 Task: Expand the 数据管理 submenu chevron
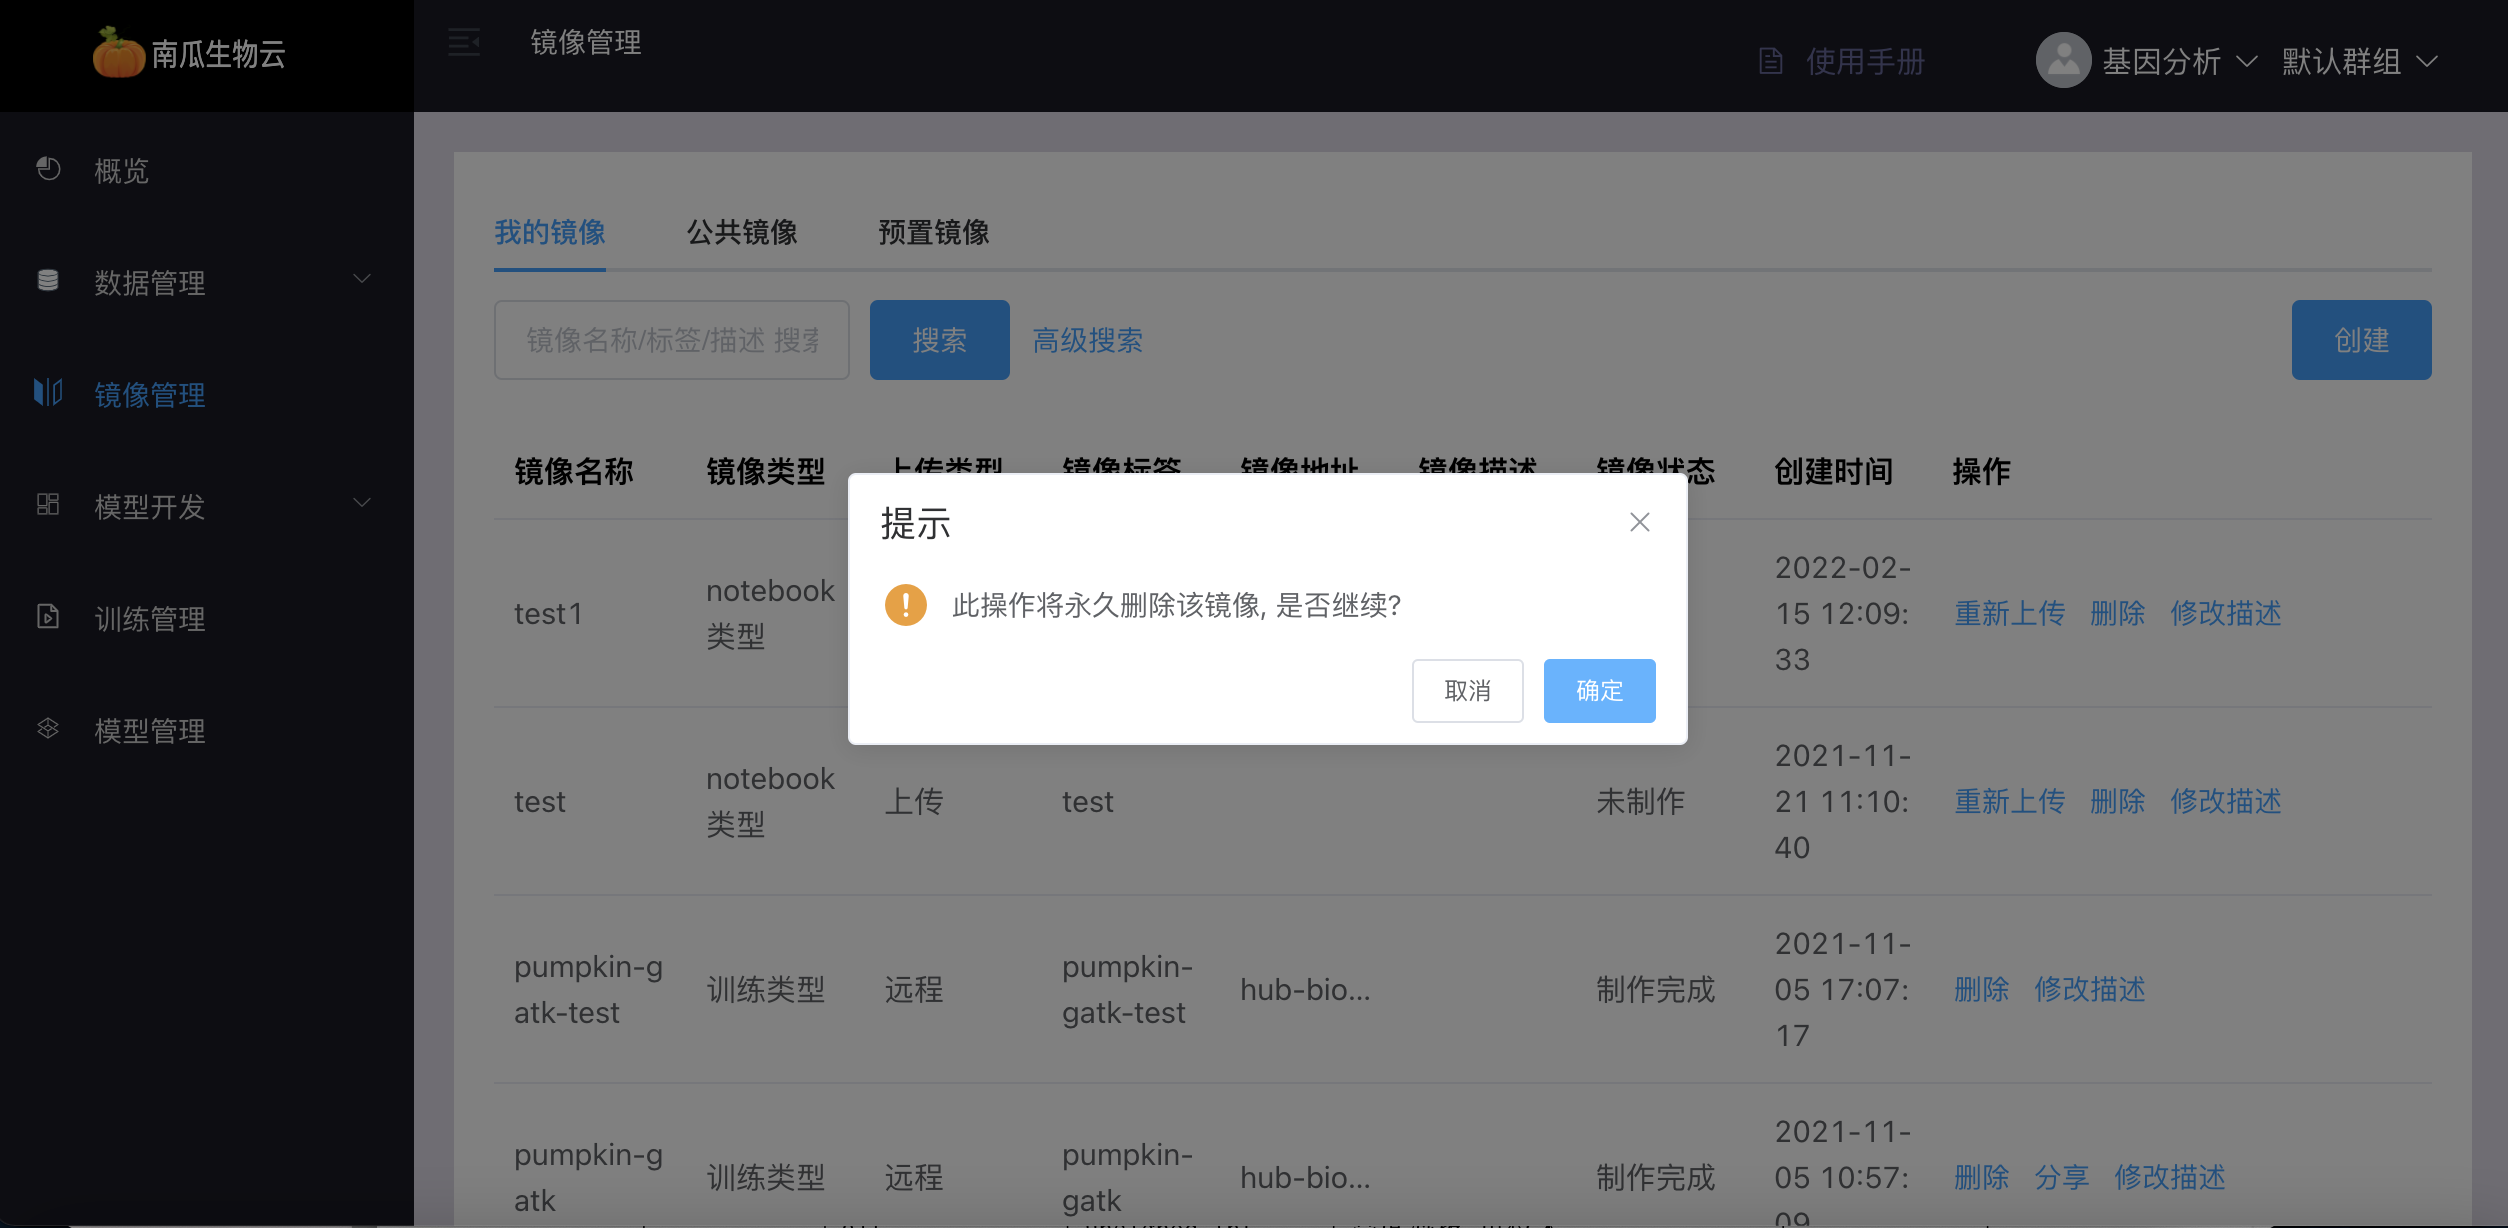362,279
